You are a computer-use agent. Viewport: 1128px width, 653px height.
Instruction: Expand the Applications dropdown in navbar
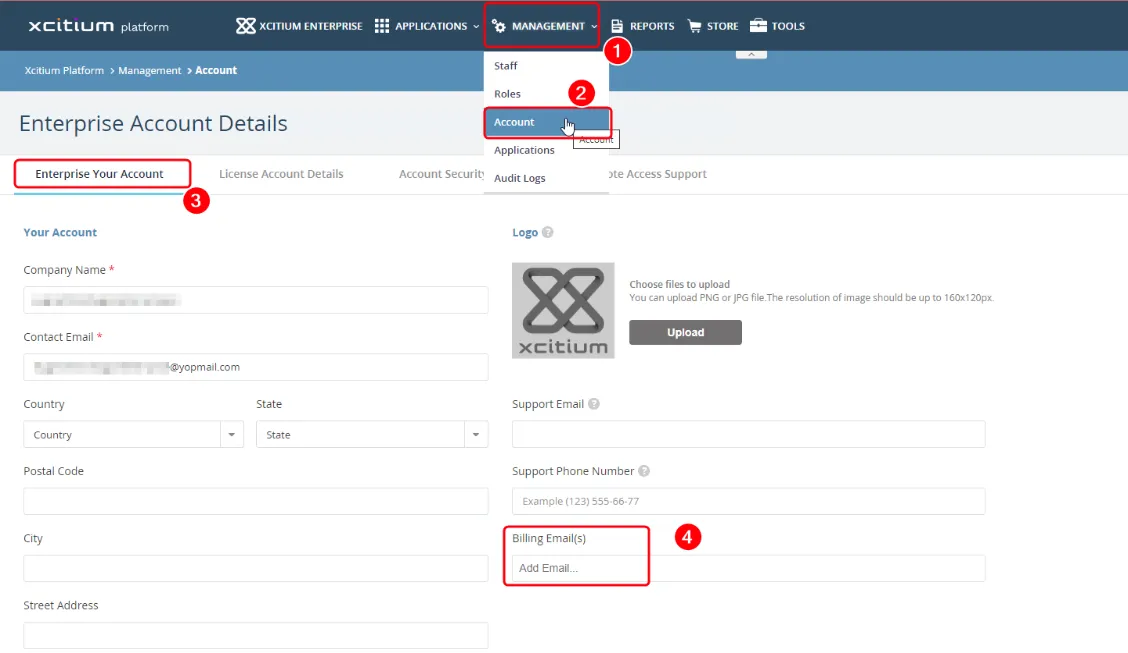427,26
